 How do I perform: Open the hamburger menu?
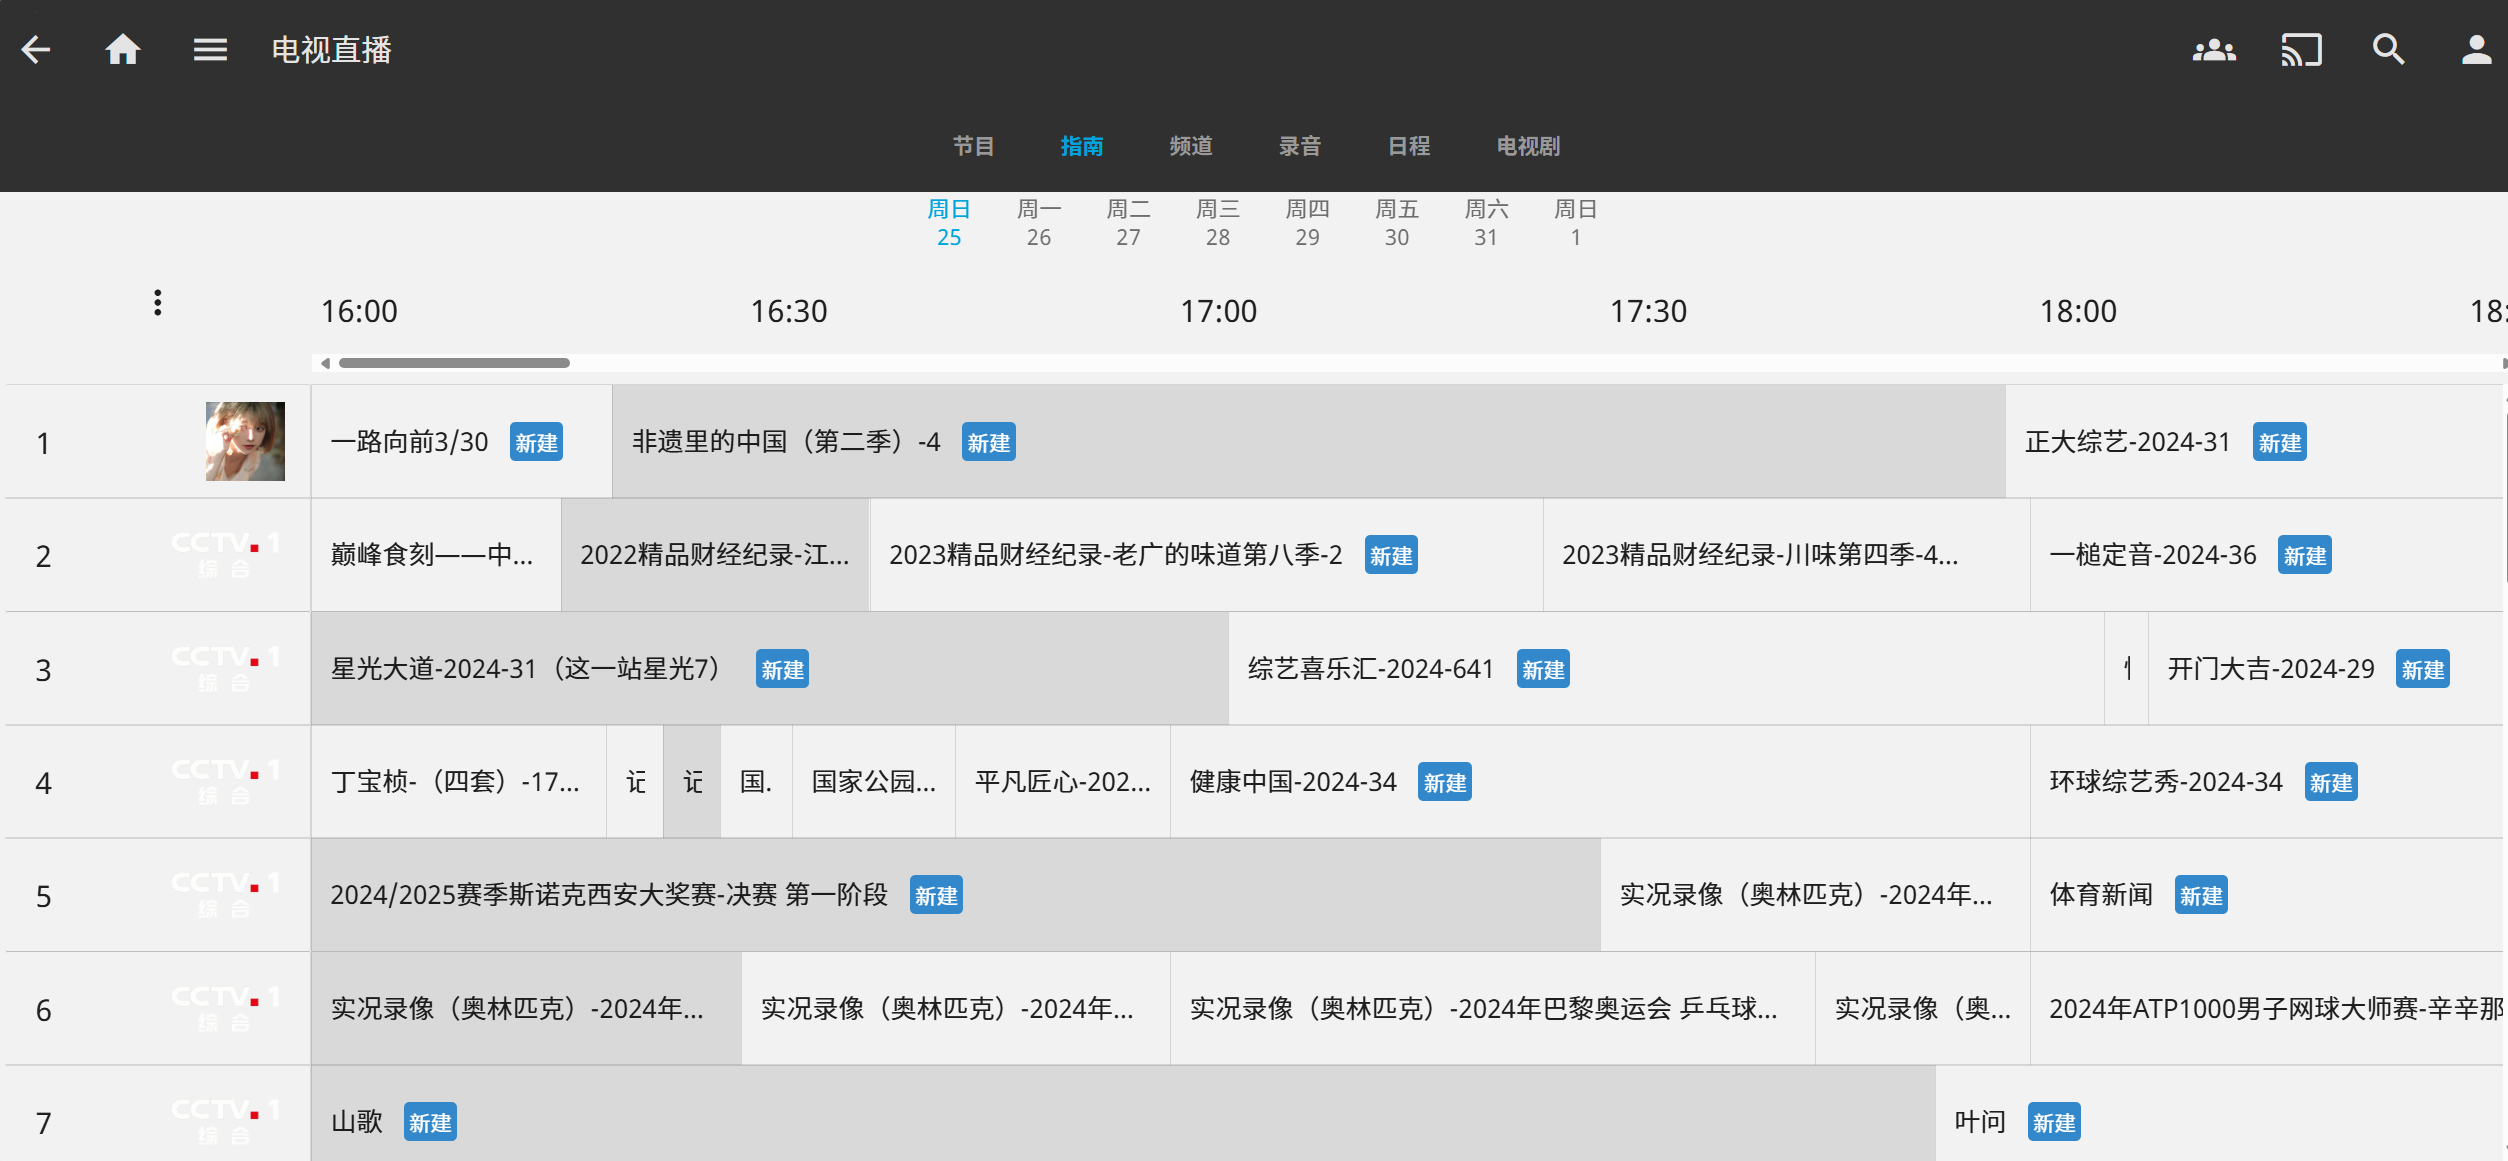point(210,50)
